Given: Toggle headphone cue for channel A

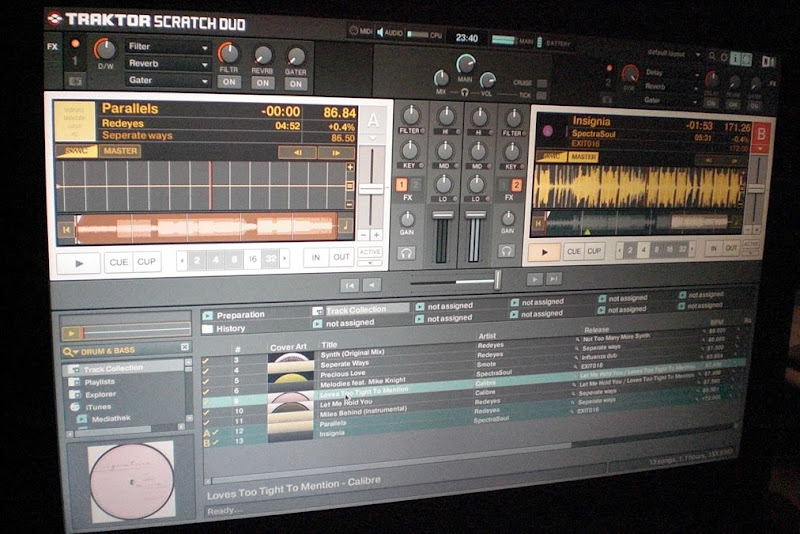Looking at the screenshot, I should (406, 253).
